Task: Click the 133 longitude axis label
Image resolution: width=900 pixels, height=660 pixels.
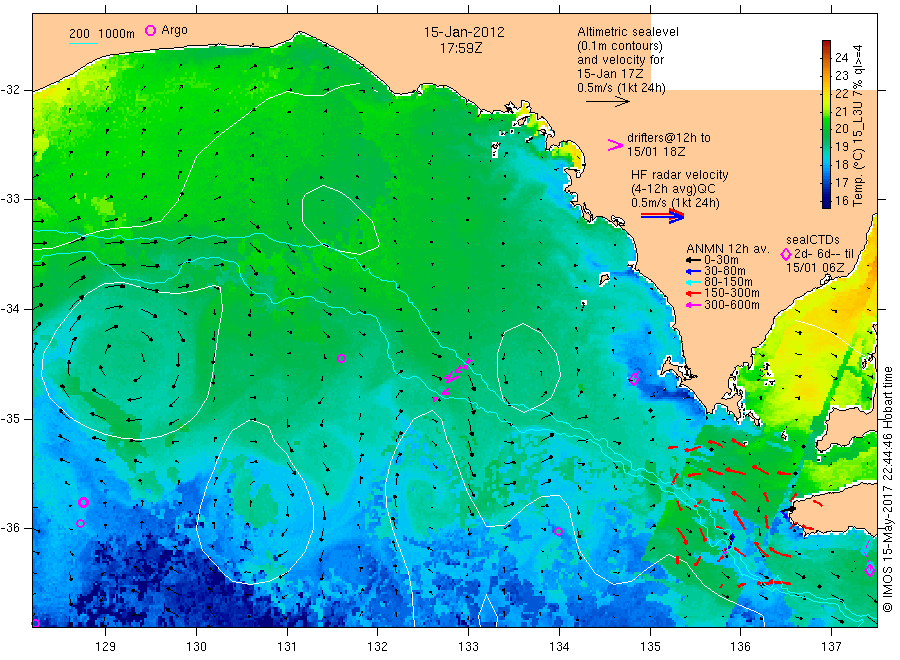Action: coord(468,647)
